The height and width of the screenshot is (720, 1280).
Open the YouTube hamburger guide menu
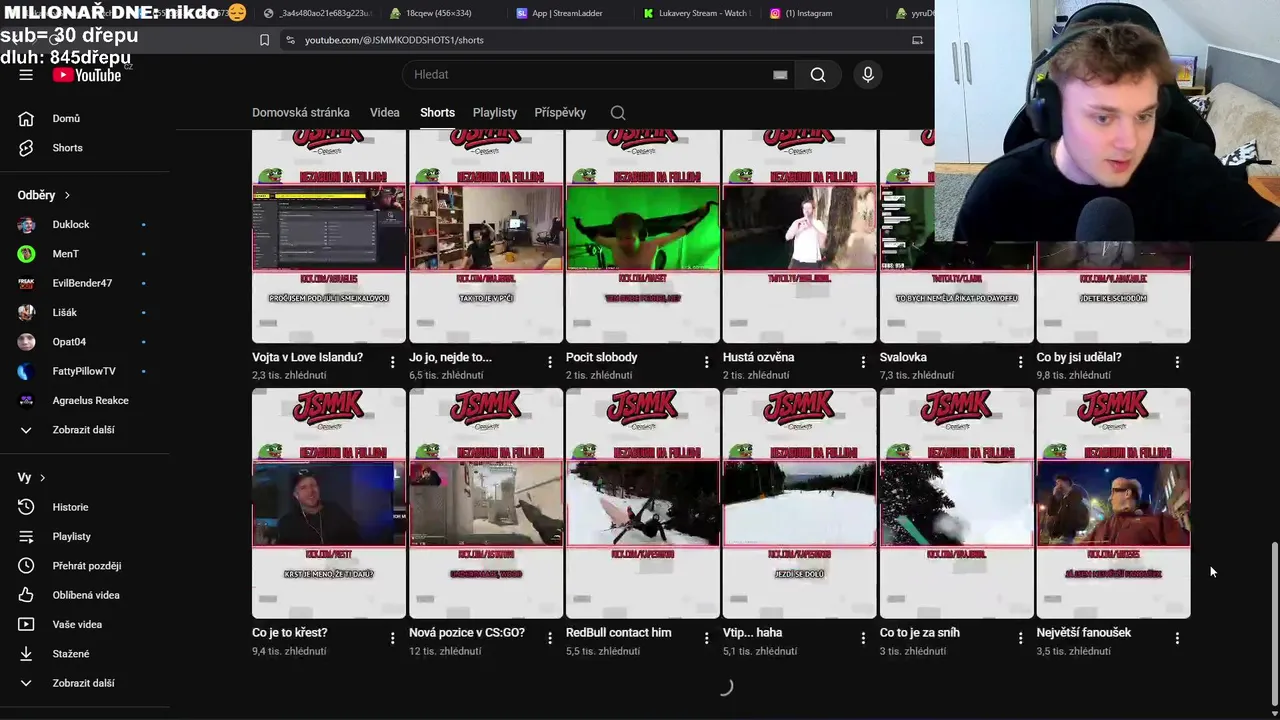click(x=26, y=75)
